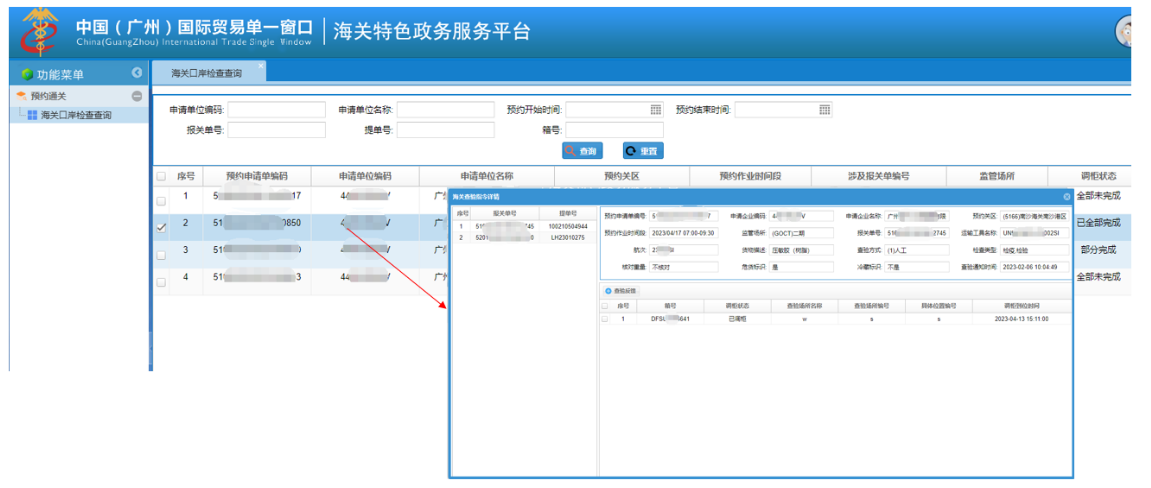Open calendar for 预约结束时间
This screenshot has width=1151, height=488.
[824, 110]
